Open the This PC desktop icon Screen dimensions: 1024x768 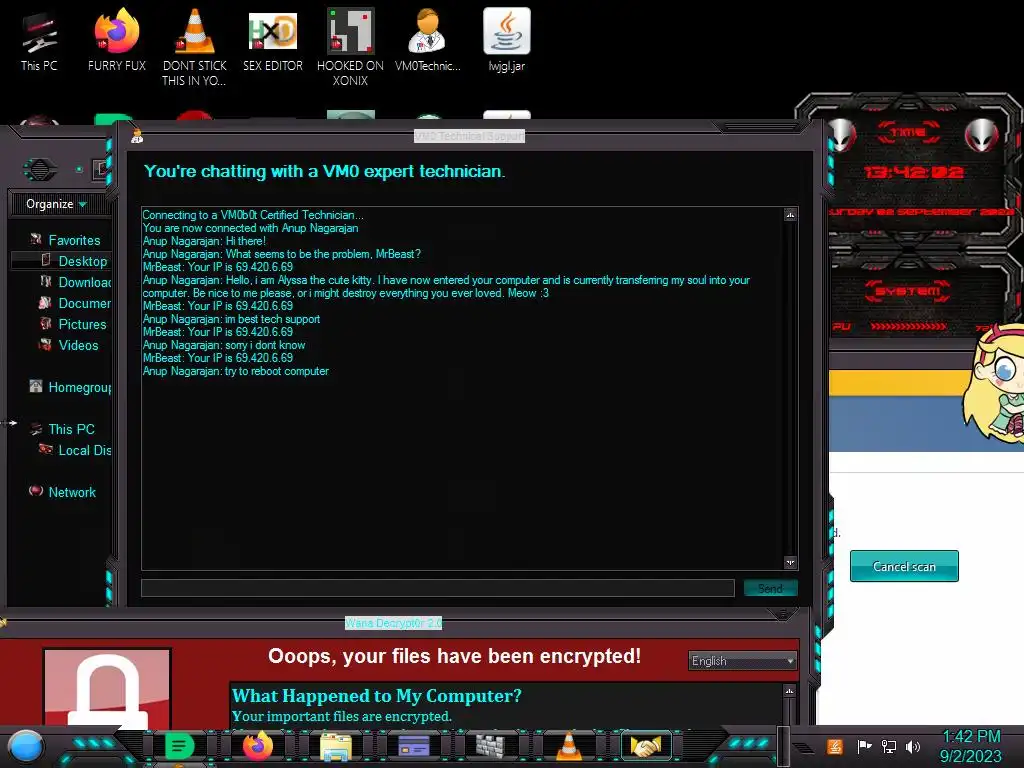pyautogui.click(x=39, y=40)
